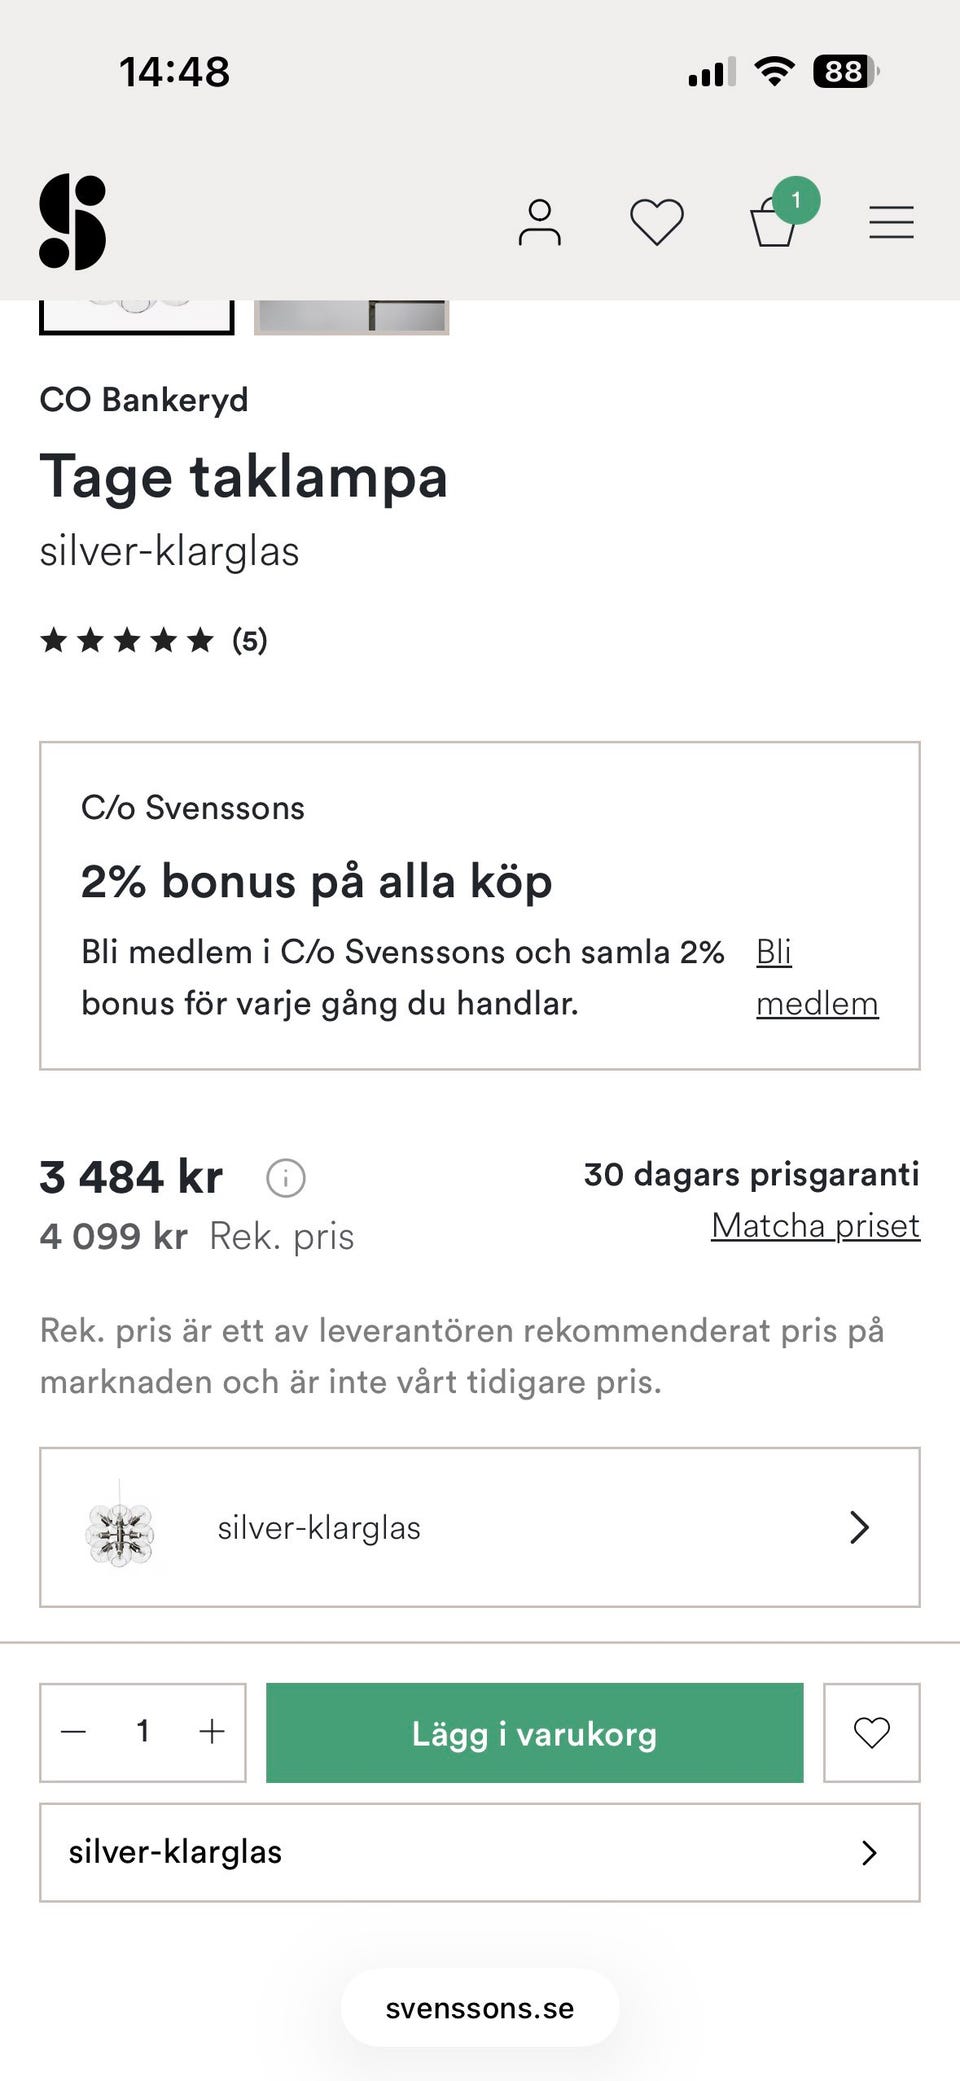
Task: Click the quantity number field
Action: (x=143, y=1732)
